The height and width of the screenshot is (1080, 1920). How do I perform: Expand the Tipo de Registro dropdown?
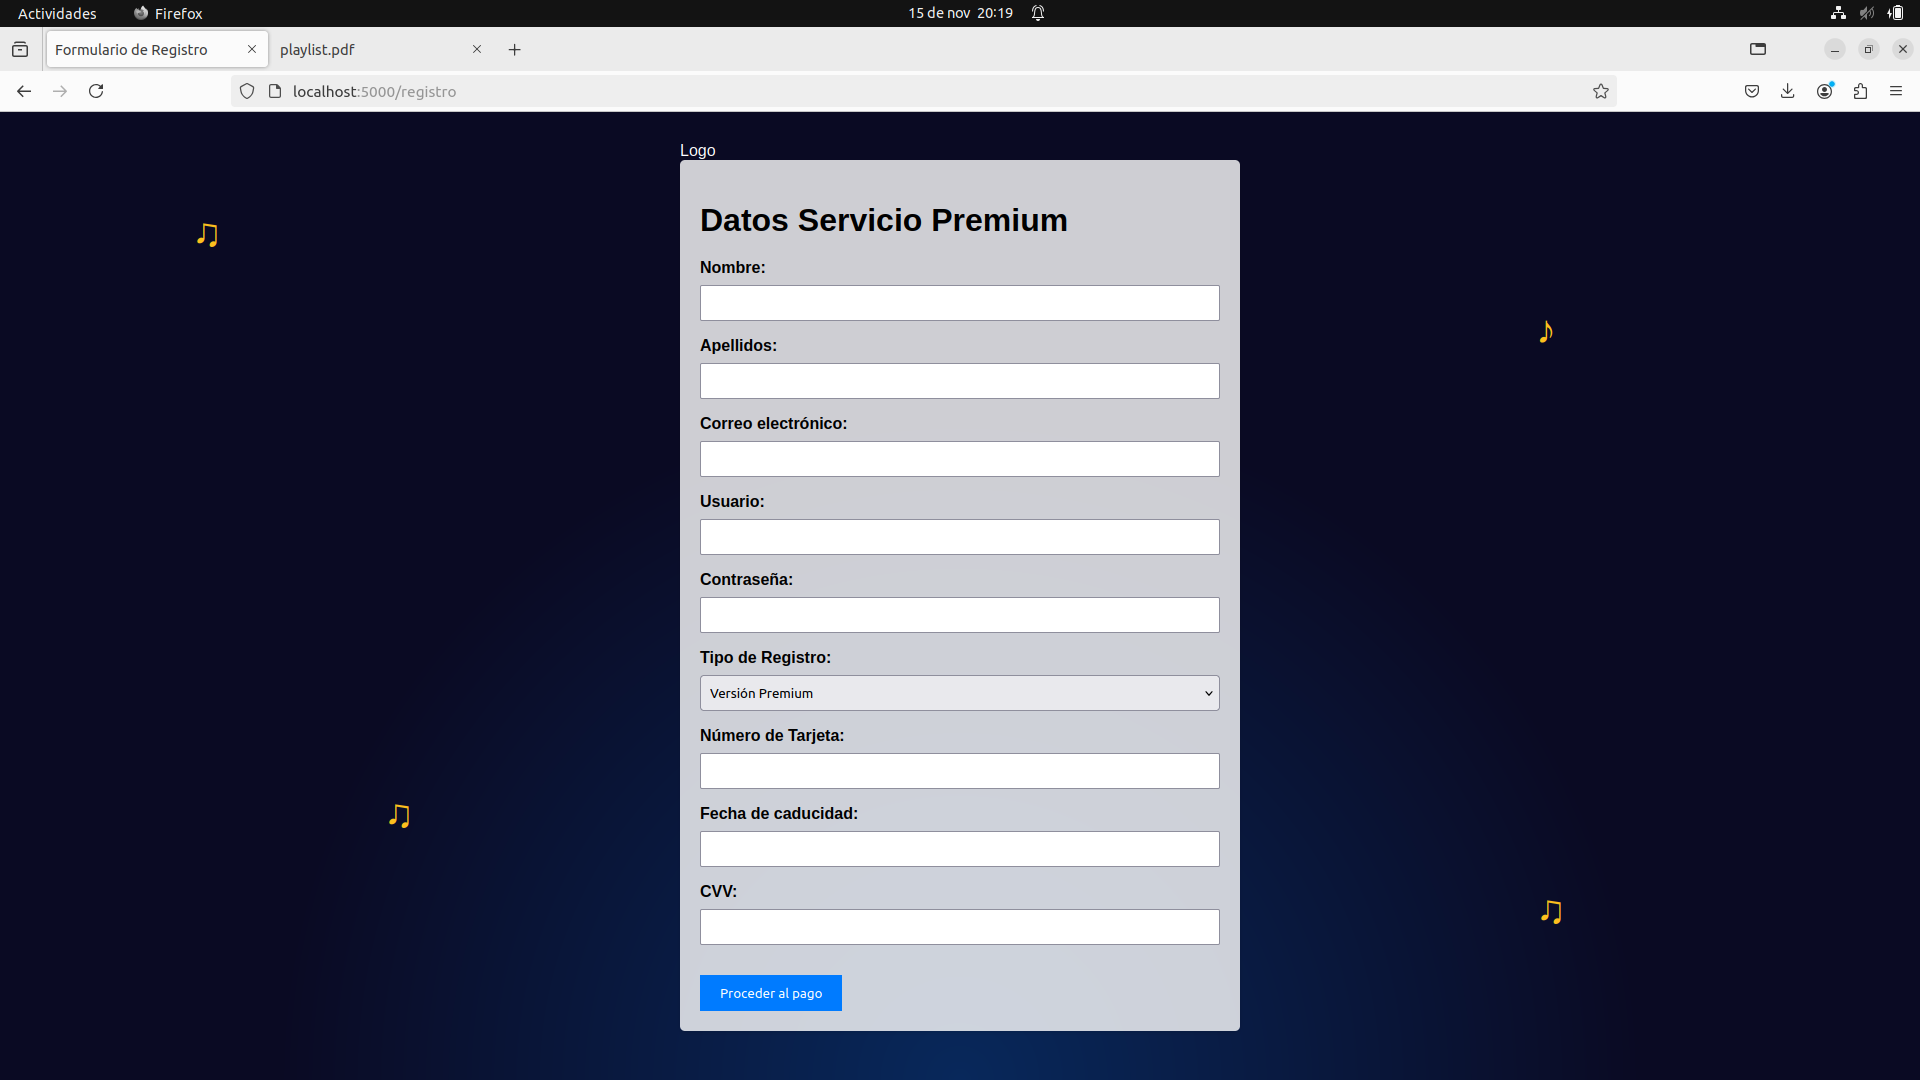point(960,693)
